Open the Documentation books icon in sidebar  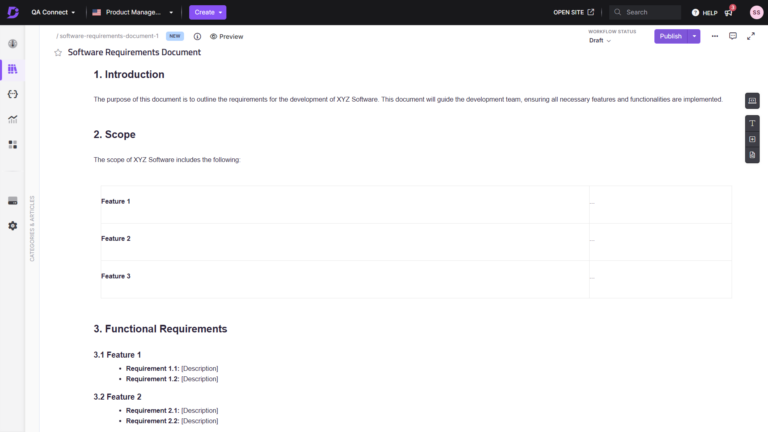coord(12,69)
